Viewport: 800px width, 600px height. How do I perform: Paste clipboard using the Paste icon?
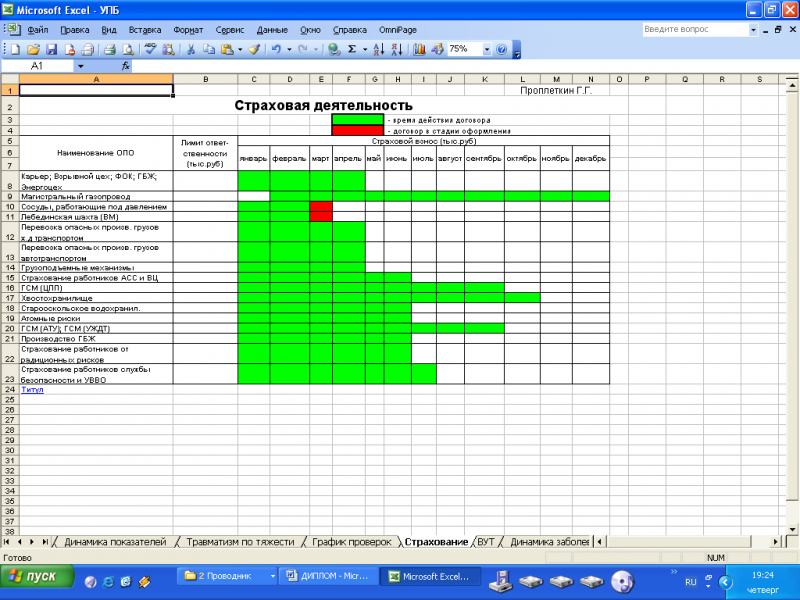(x=227, y=49)
